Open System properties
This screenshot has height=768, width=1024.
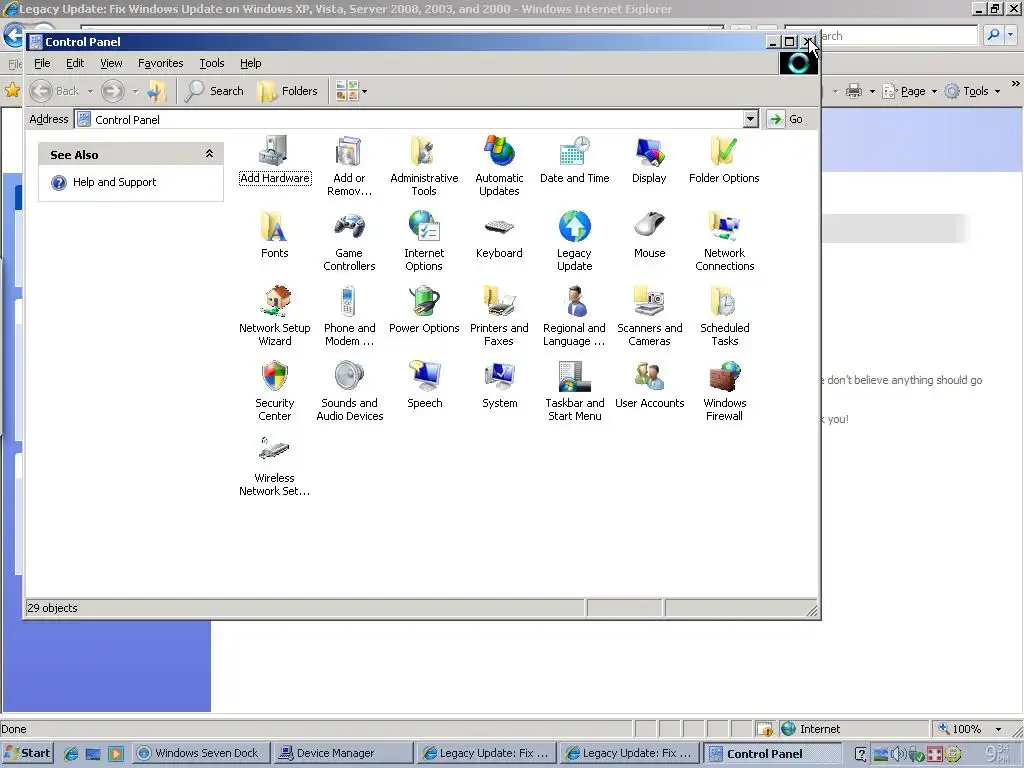coord(500,385)
